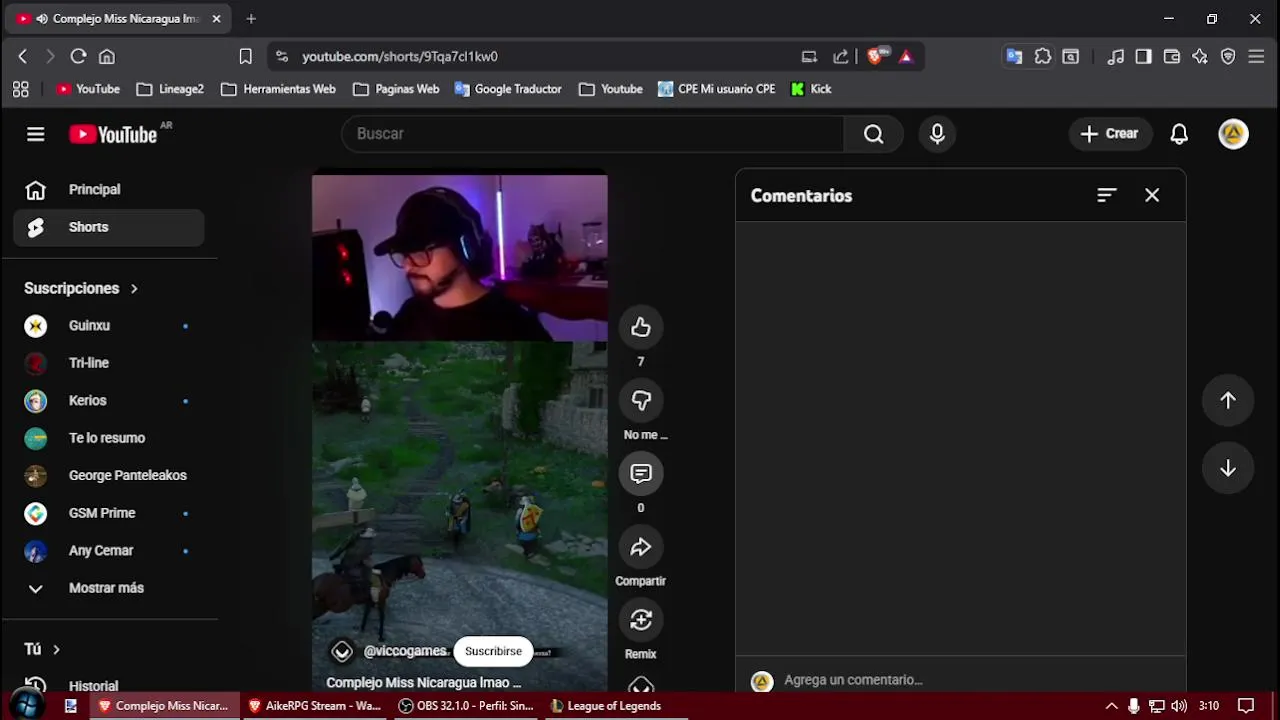The height and width of the screenshot is (720, 1280).
Task: Go to next Short with down arrow
Action: point(1228,469)
